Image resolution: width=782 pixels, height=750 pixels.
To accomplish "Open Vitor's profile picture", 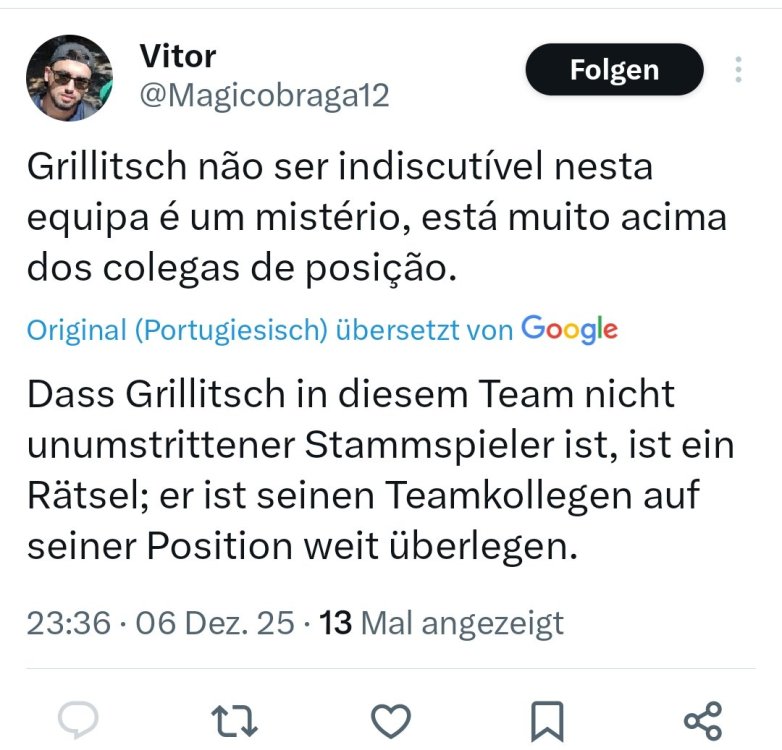I will 69,78.
